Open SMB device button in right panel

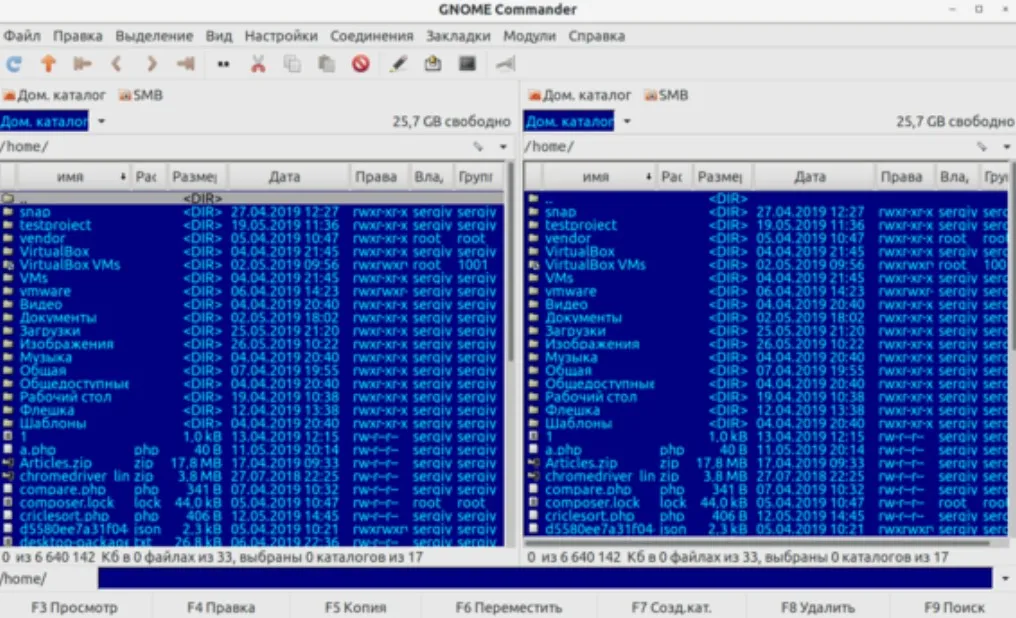[x=666, y=95]
